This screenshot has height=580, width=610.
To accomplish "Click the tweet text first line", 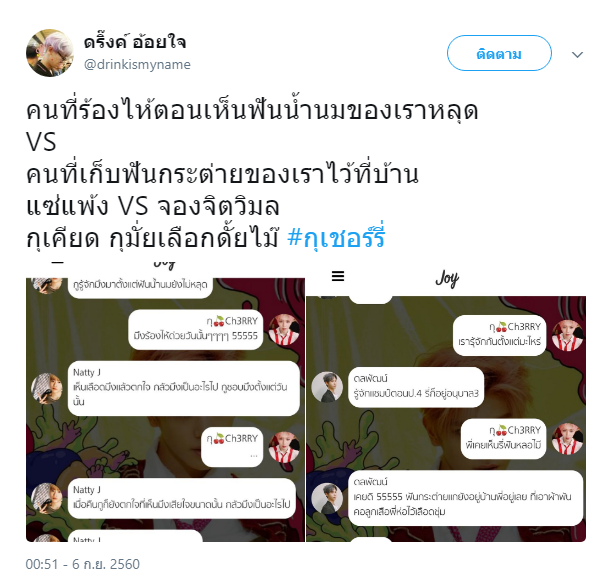I will tap(252, 110).
